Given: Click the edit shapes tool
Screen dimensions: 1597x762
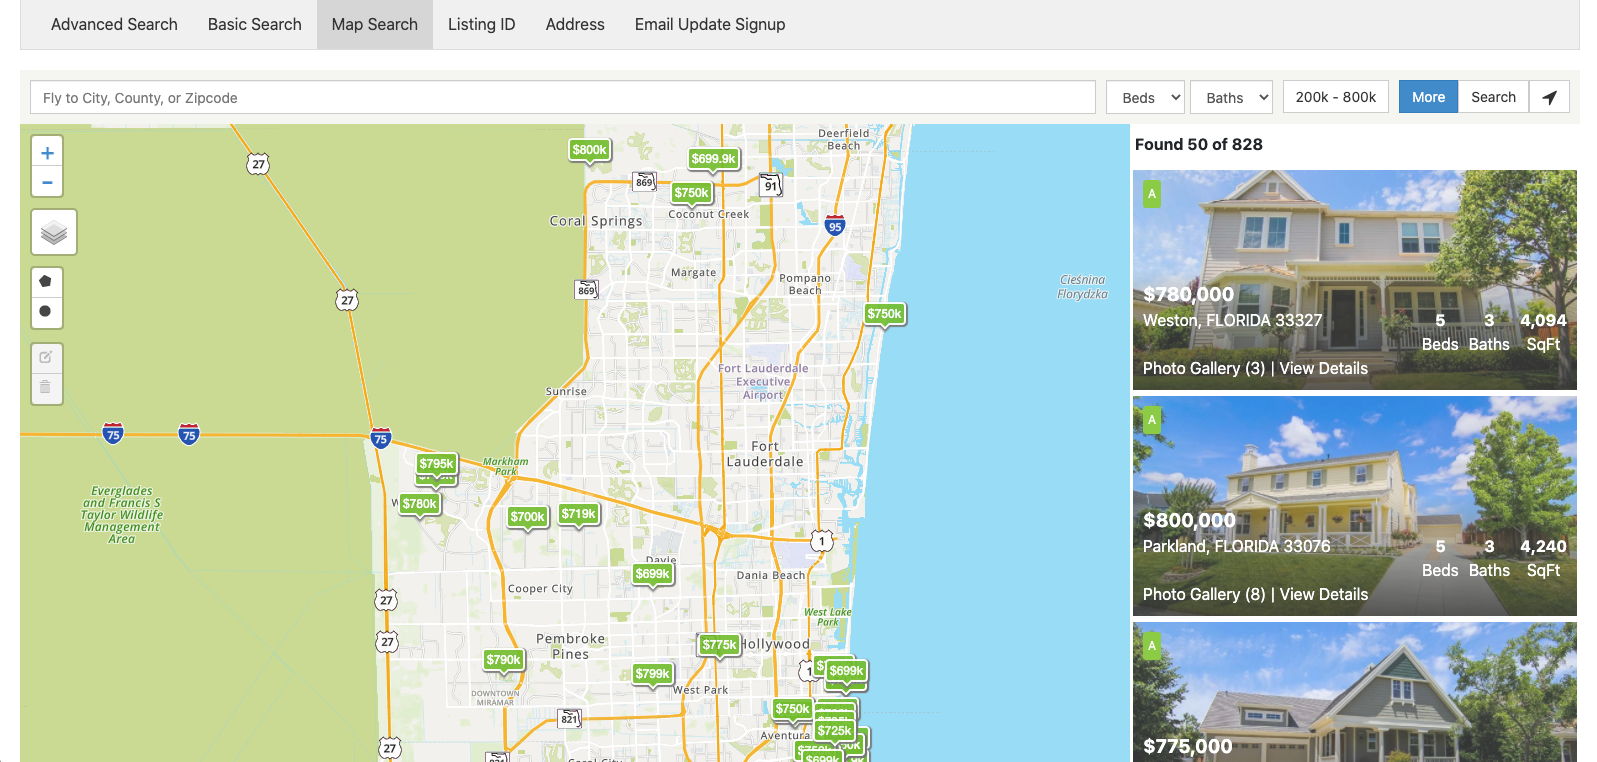Looking at the screenshot, I should pyautogui.click(x=46, y=358).
